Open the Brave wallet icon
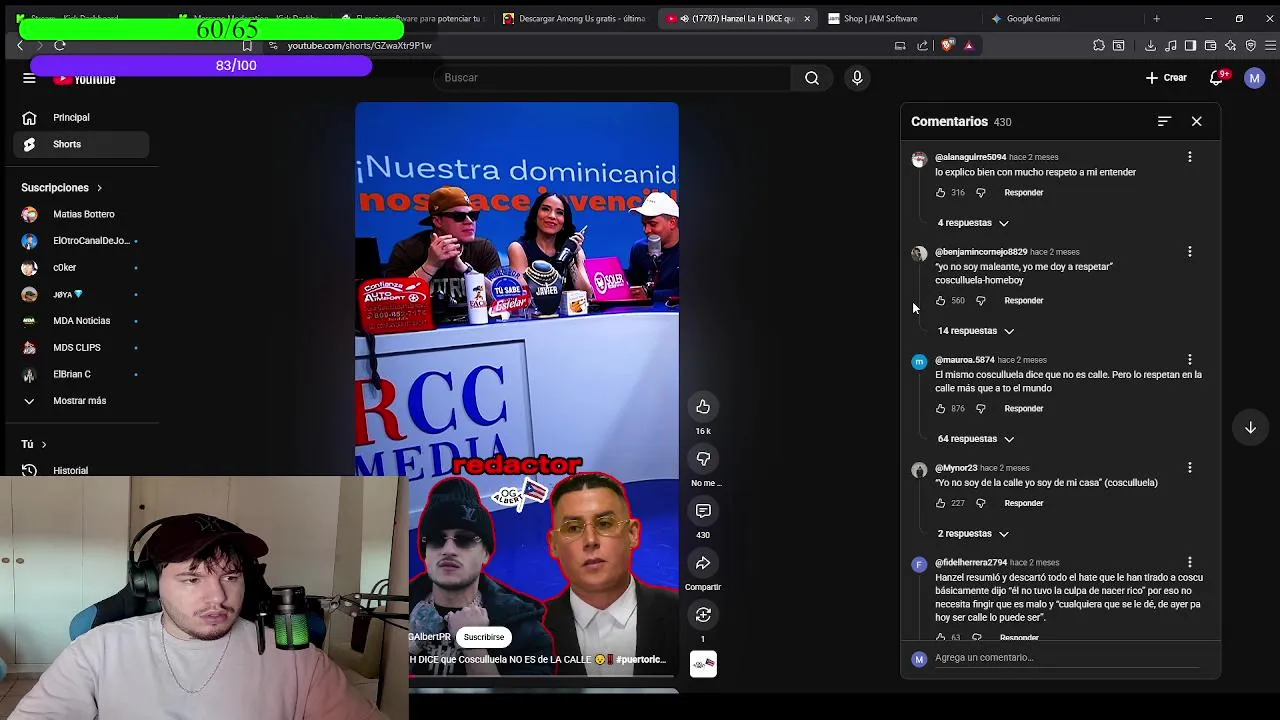The image size is (1280, 720). click(x=1210, y=46)
